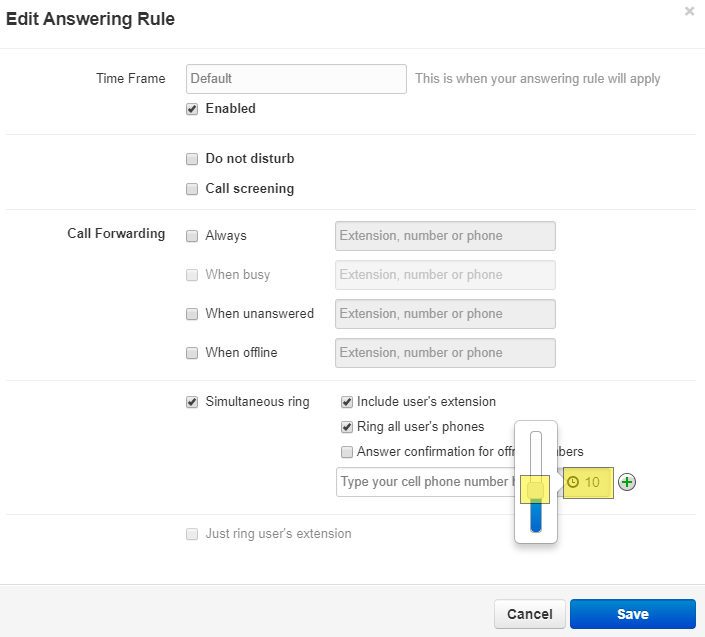Click the Always forwarding destination field
The width and height of the screenshot is (705, 637).
click(445, 236)
